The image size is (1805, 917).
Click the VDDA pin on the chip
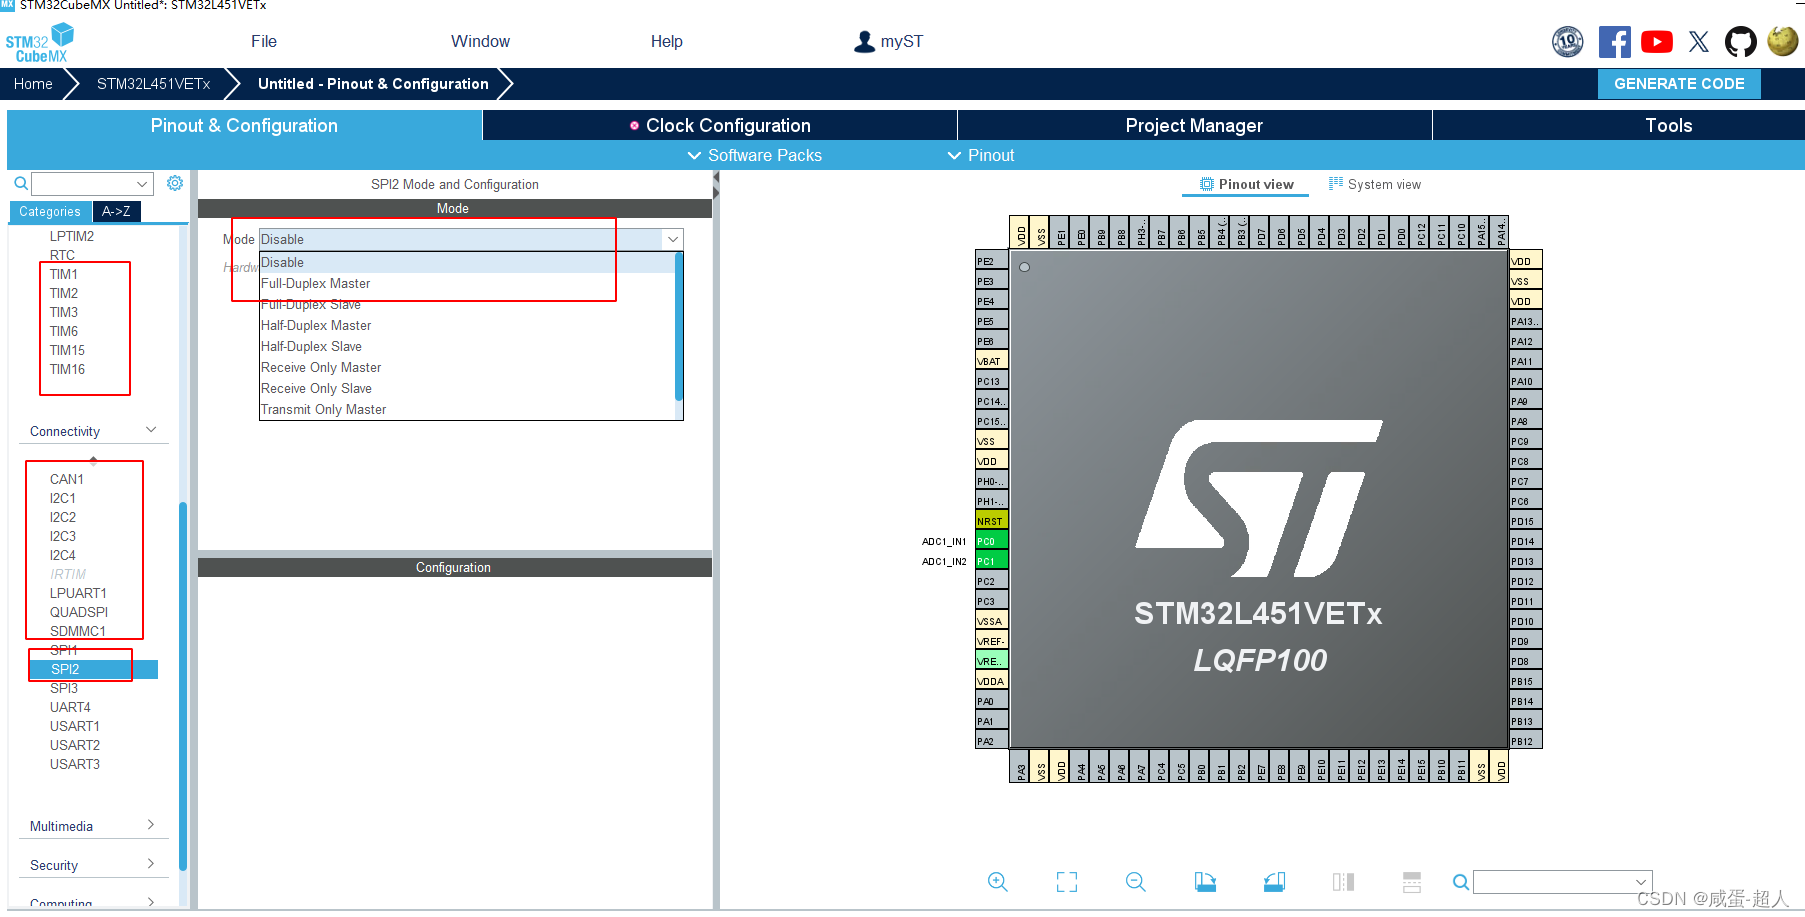coord(991,681)
